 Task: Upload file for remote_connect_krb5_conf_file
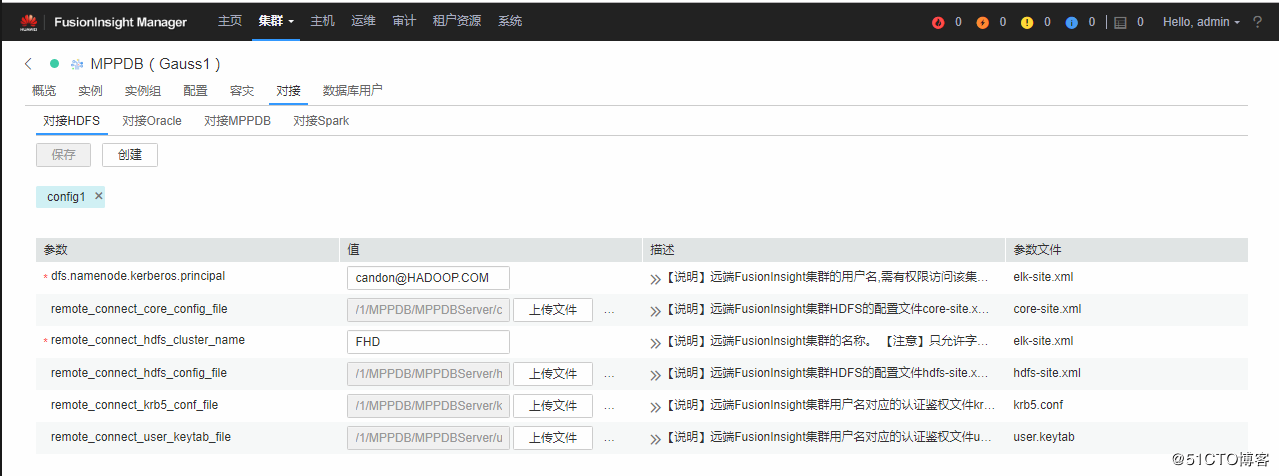pos(553,406)
